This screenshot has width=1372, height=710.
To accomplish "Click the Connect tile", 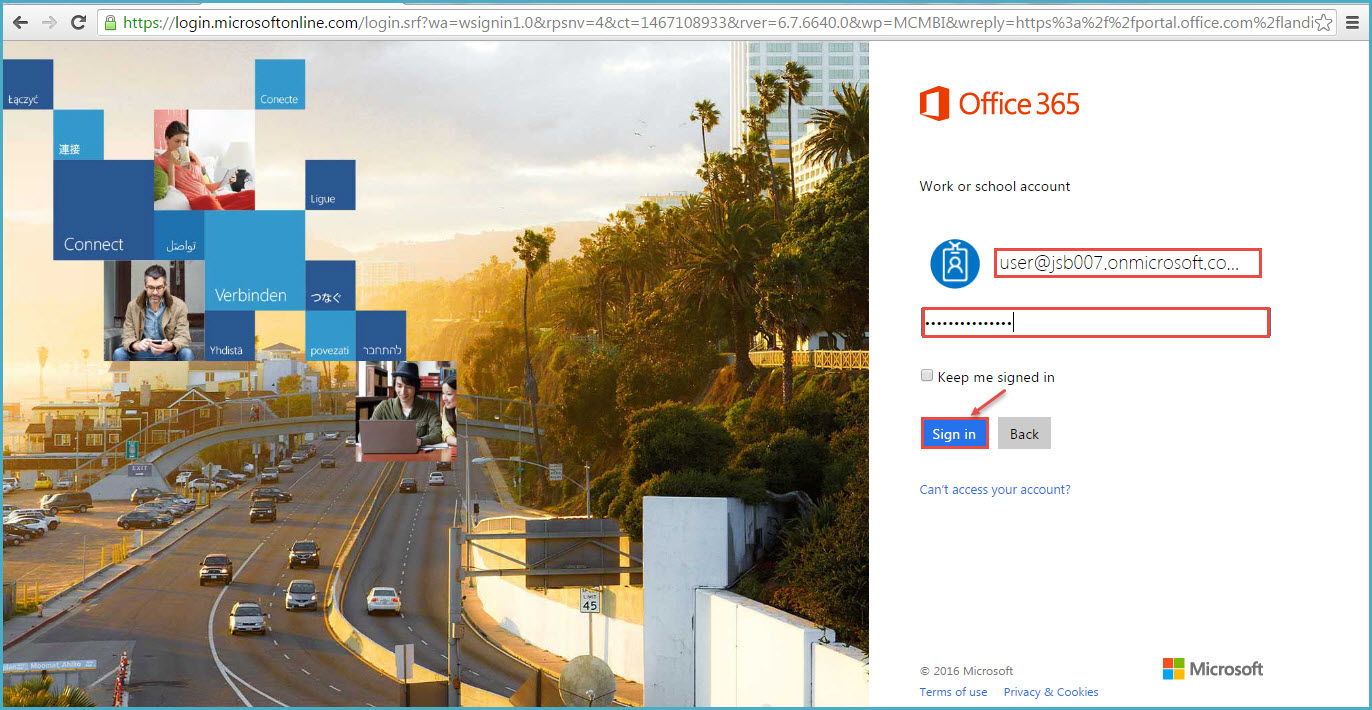I will (x=103, y=210).
